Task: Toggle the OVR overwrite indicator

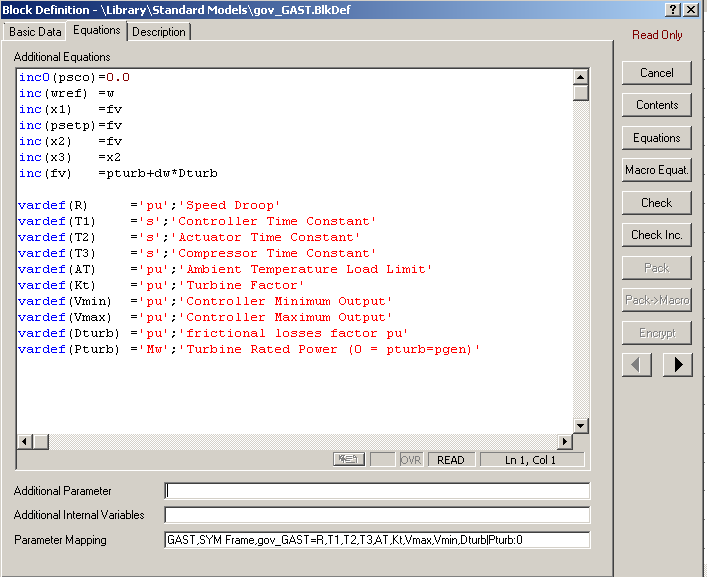Action: click(x=411, y=460)
